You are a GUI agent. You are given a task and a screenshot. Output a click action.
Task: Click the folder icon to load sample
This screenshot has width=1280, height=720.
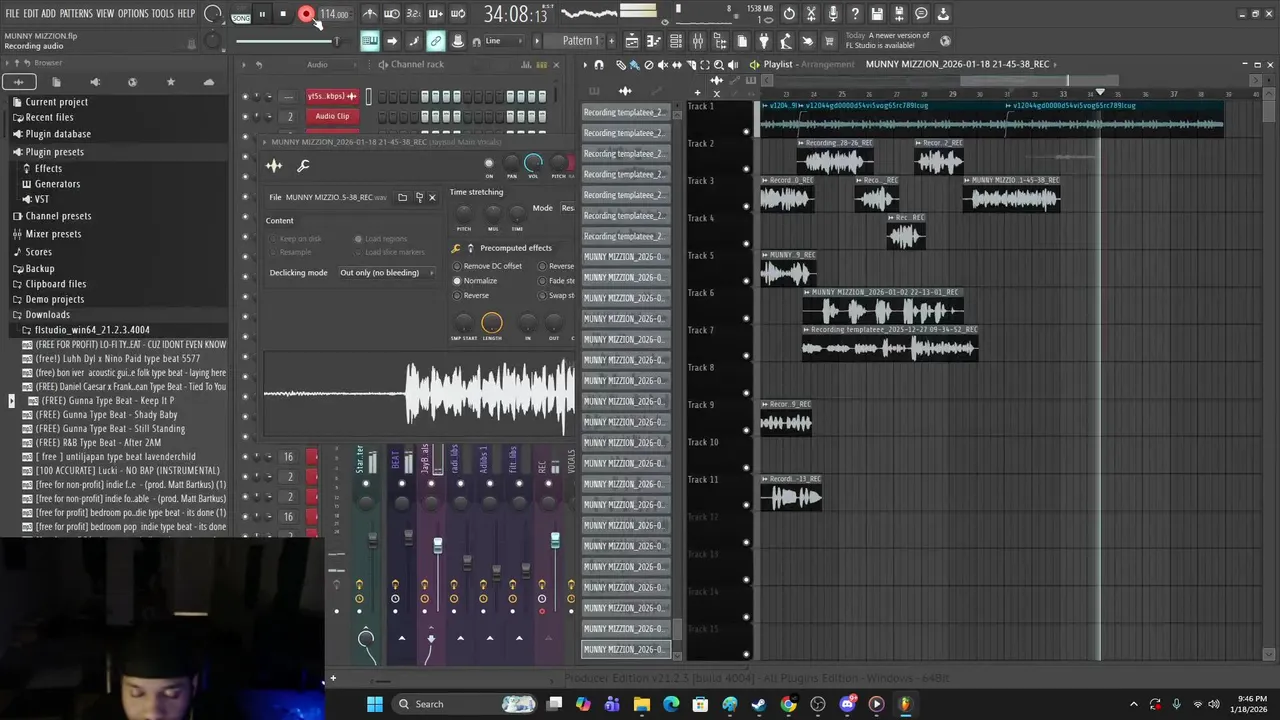point(402,197)
